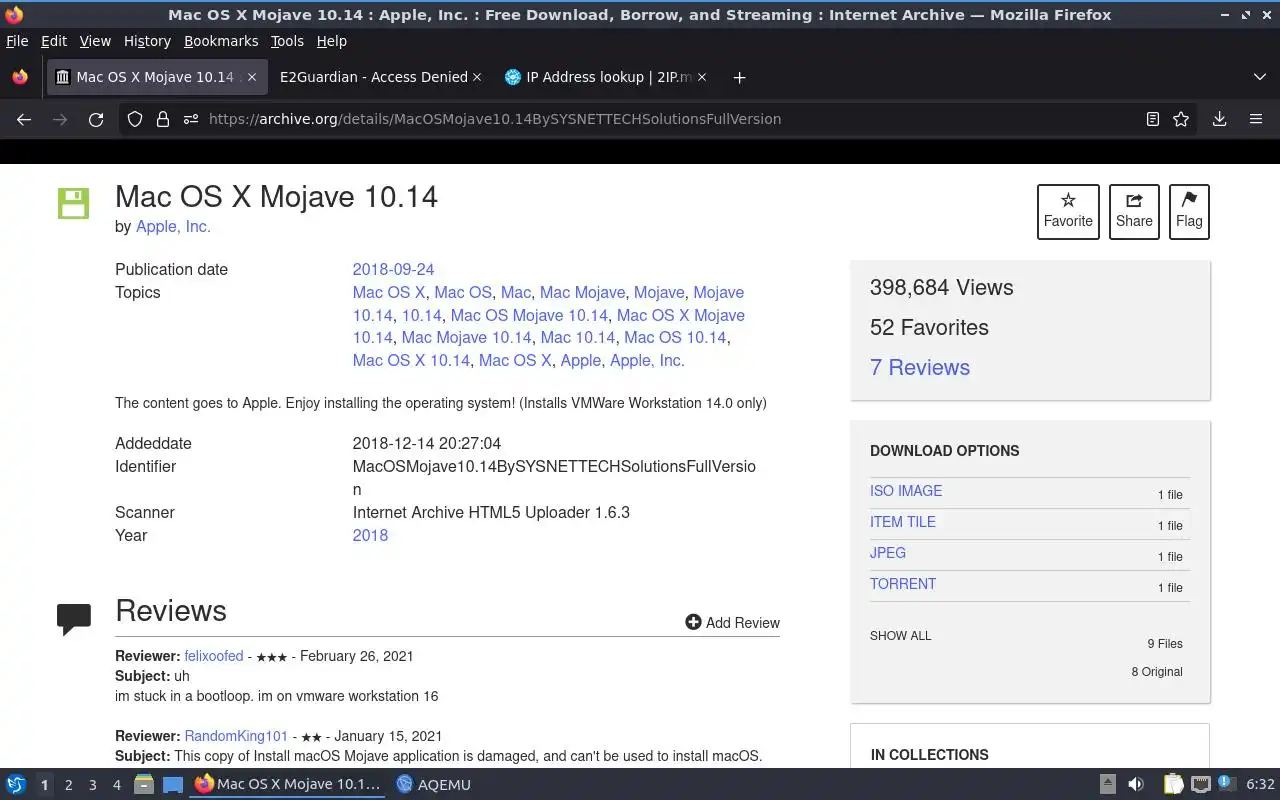Open the Firefox downloads panel
The image size is (1280, 800).
pyautogui.click(x=1219, y=119)
